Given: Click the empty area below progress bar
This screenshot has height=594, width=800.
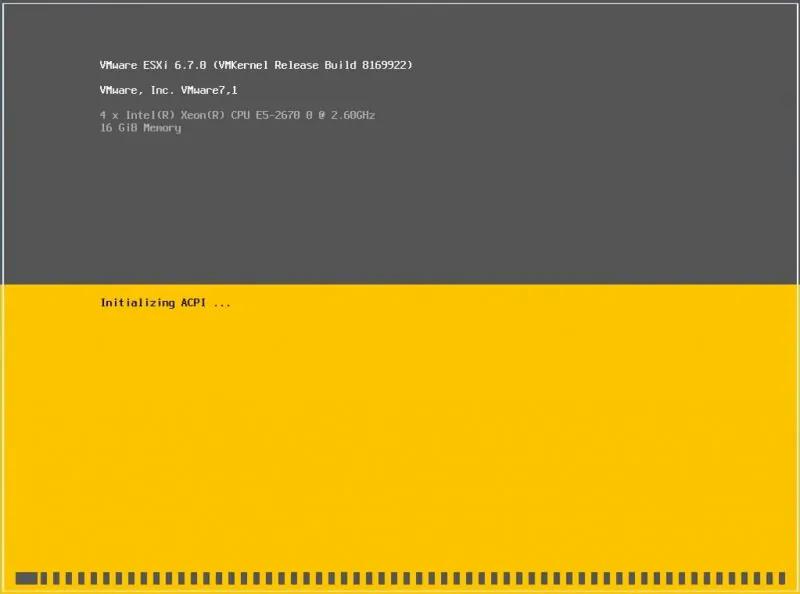Looking at the screenshot, I should (400, 590).
